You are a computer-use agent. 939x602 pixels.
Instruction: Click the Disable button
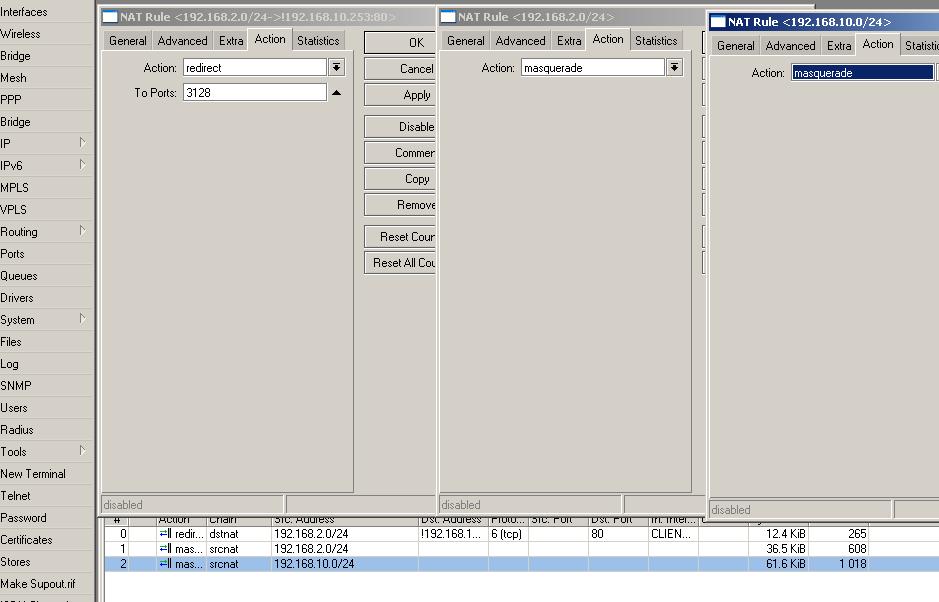coord(400,127)
